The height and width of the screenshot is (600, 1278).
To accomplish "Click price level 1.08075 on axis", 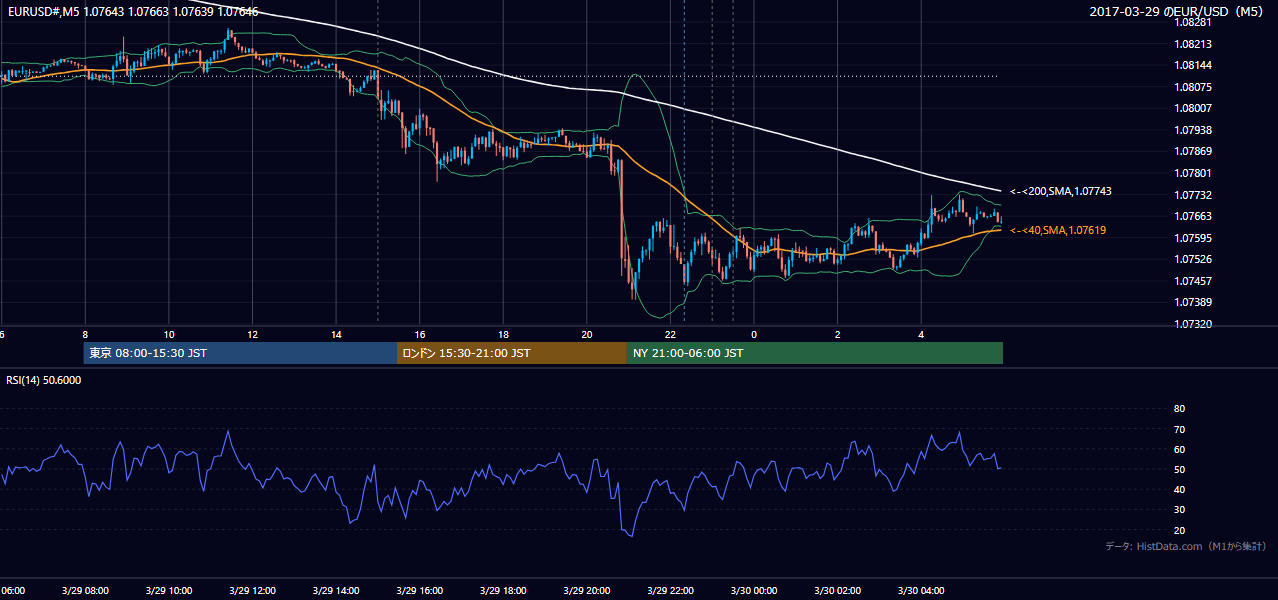I will click(1193, 86).
